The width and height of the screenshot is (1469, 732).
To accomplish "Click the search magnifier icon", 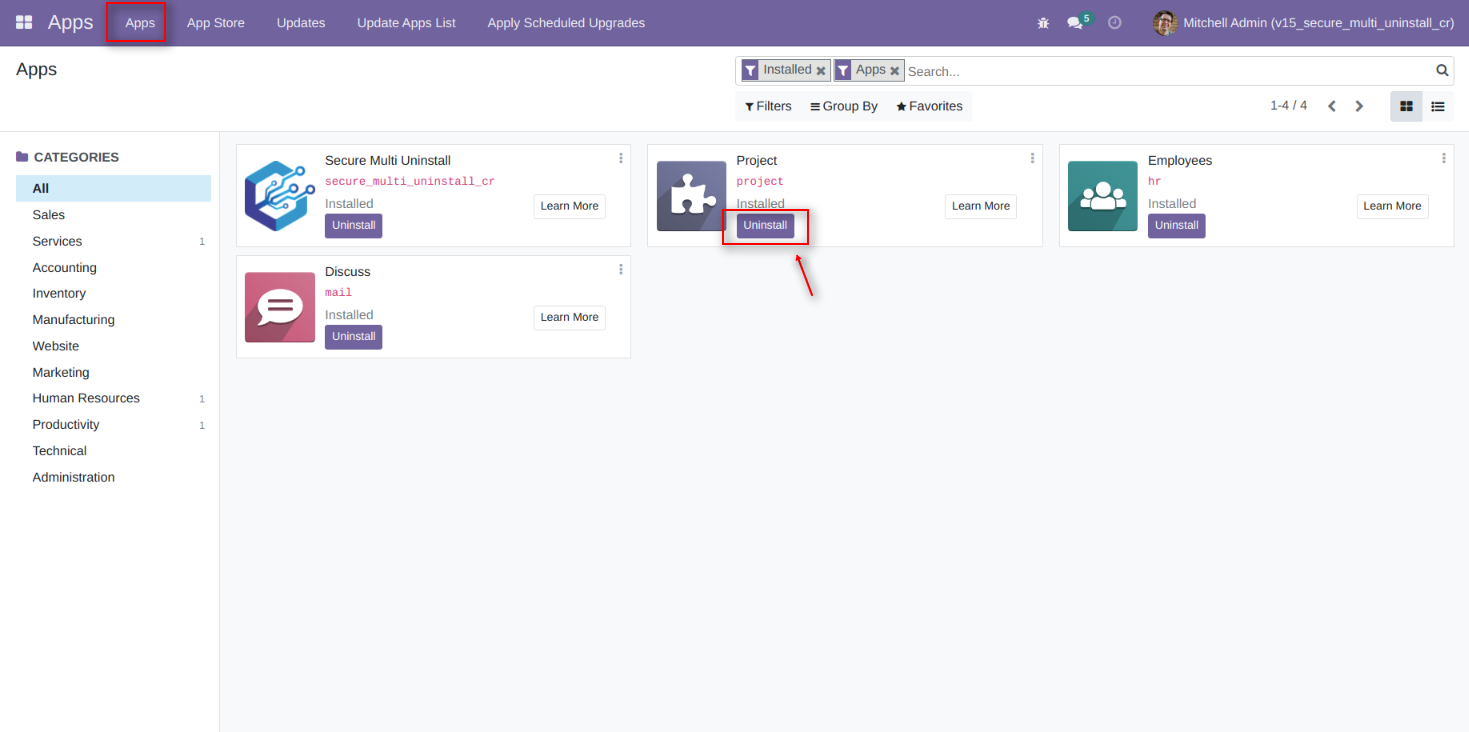I will [1442, 70].
